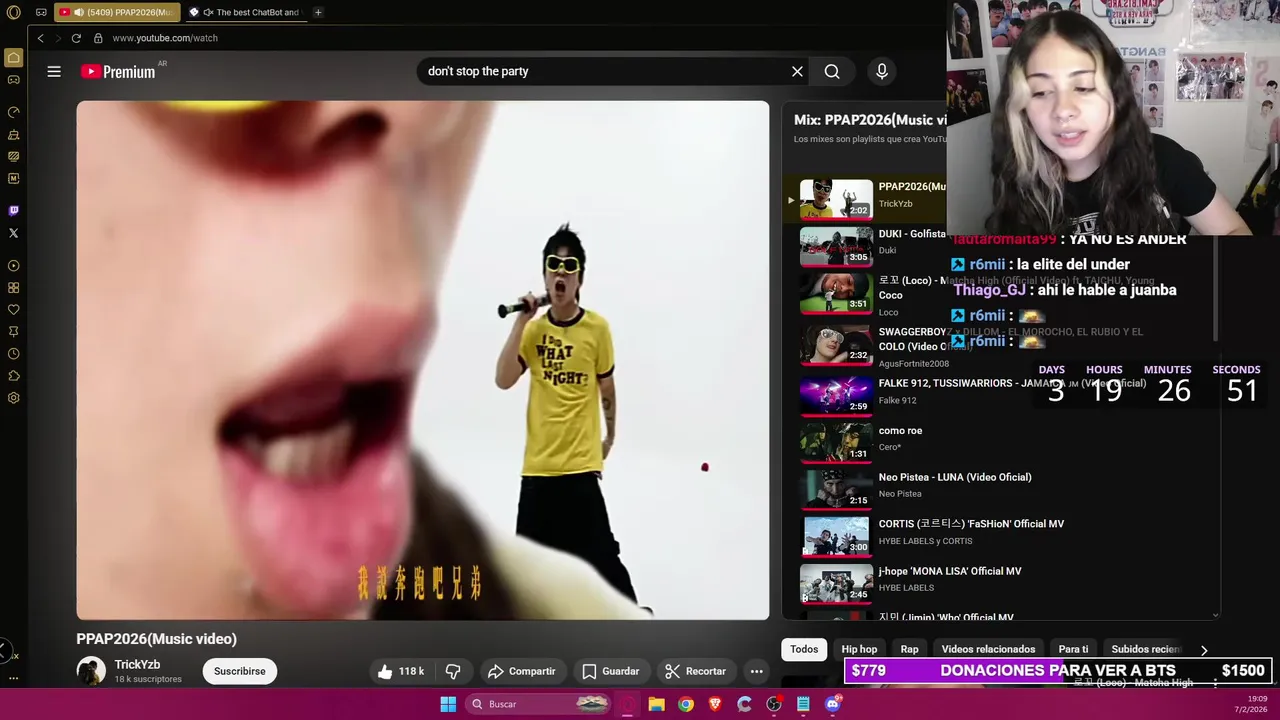The image size is (1280, 720).
Task: Dislike the PPAP2026 video
Action: click(x=453, y=671)
